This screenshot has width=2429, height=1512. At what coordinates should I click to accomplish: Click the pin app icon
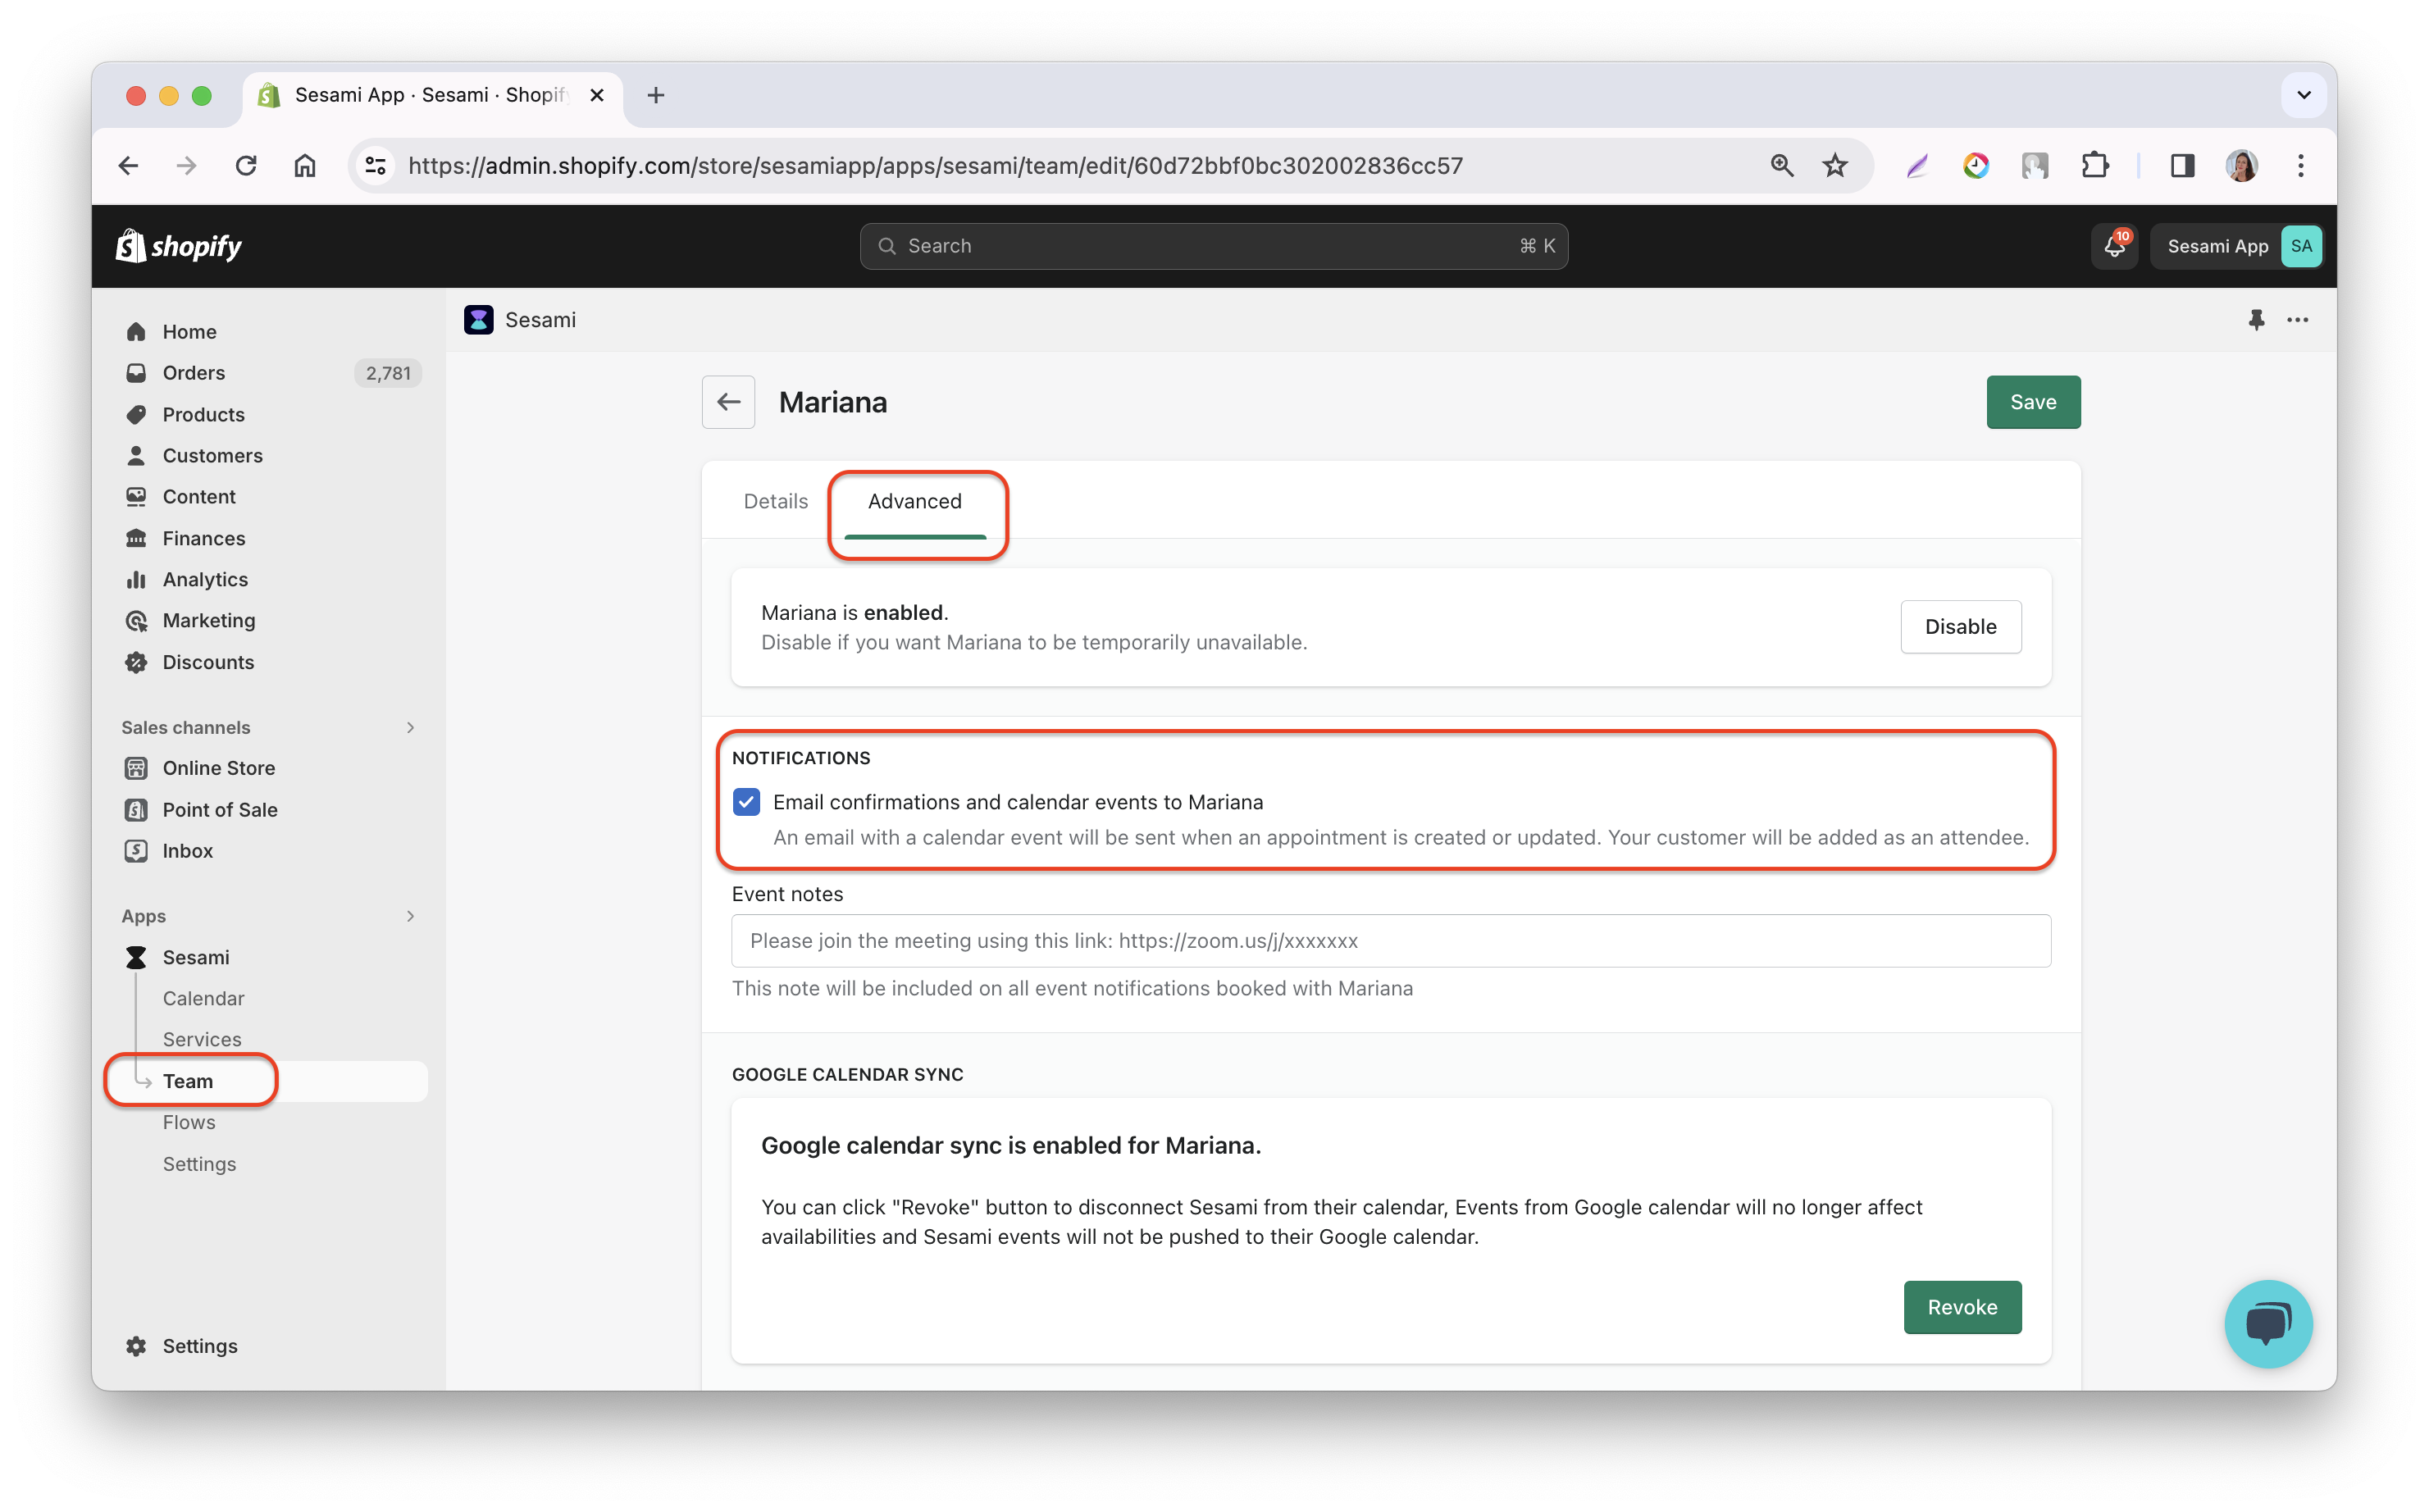[x=2255, y=320]
